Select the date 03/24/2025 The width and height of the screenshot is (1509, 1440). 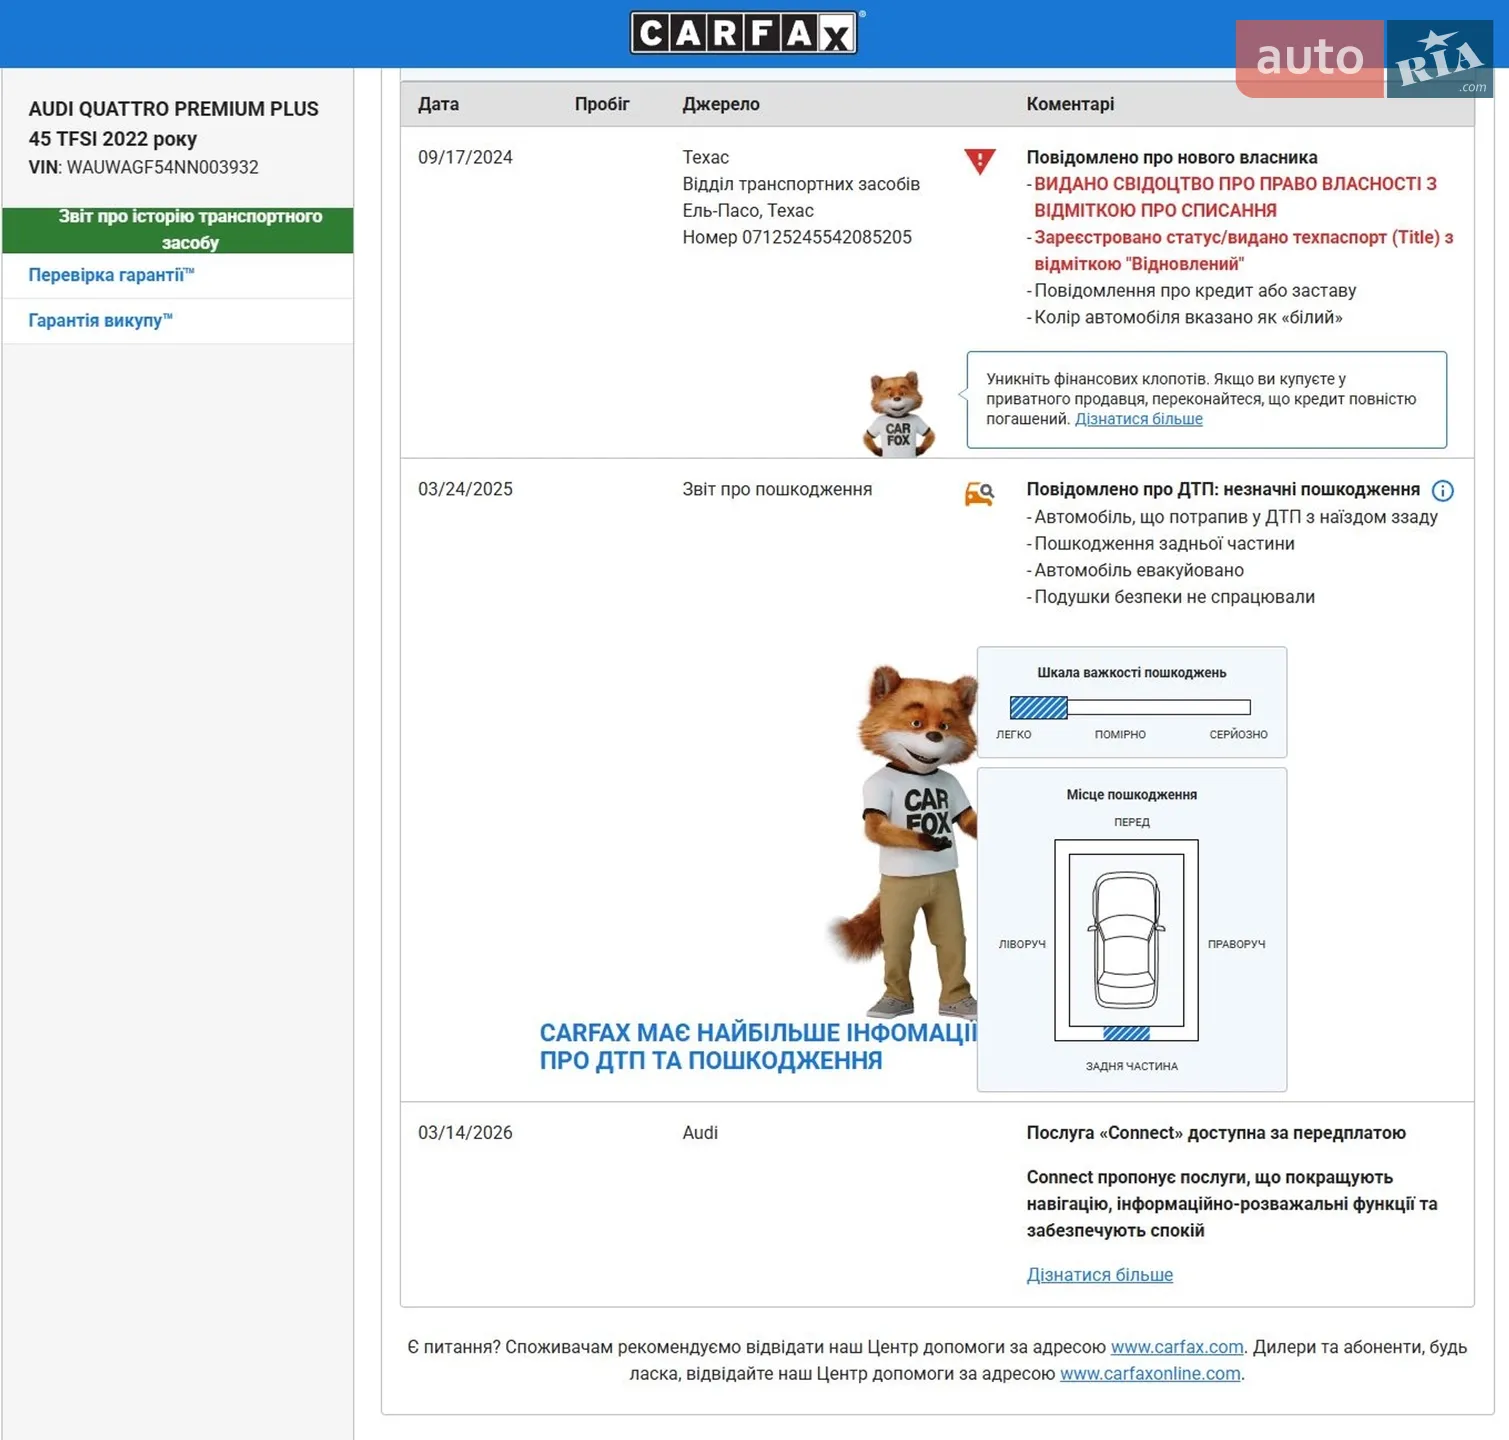point(465,489)
